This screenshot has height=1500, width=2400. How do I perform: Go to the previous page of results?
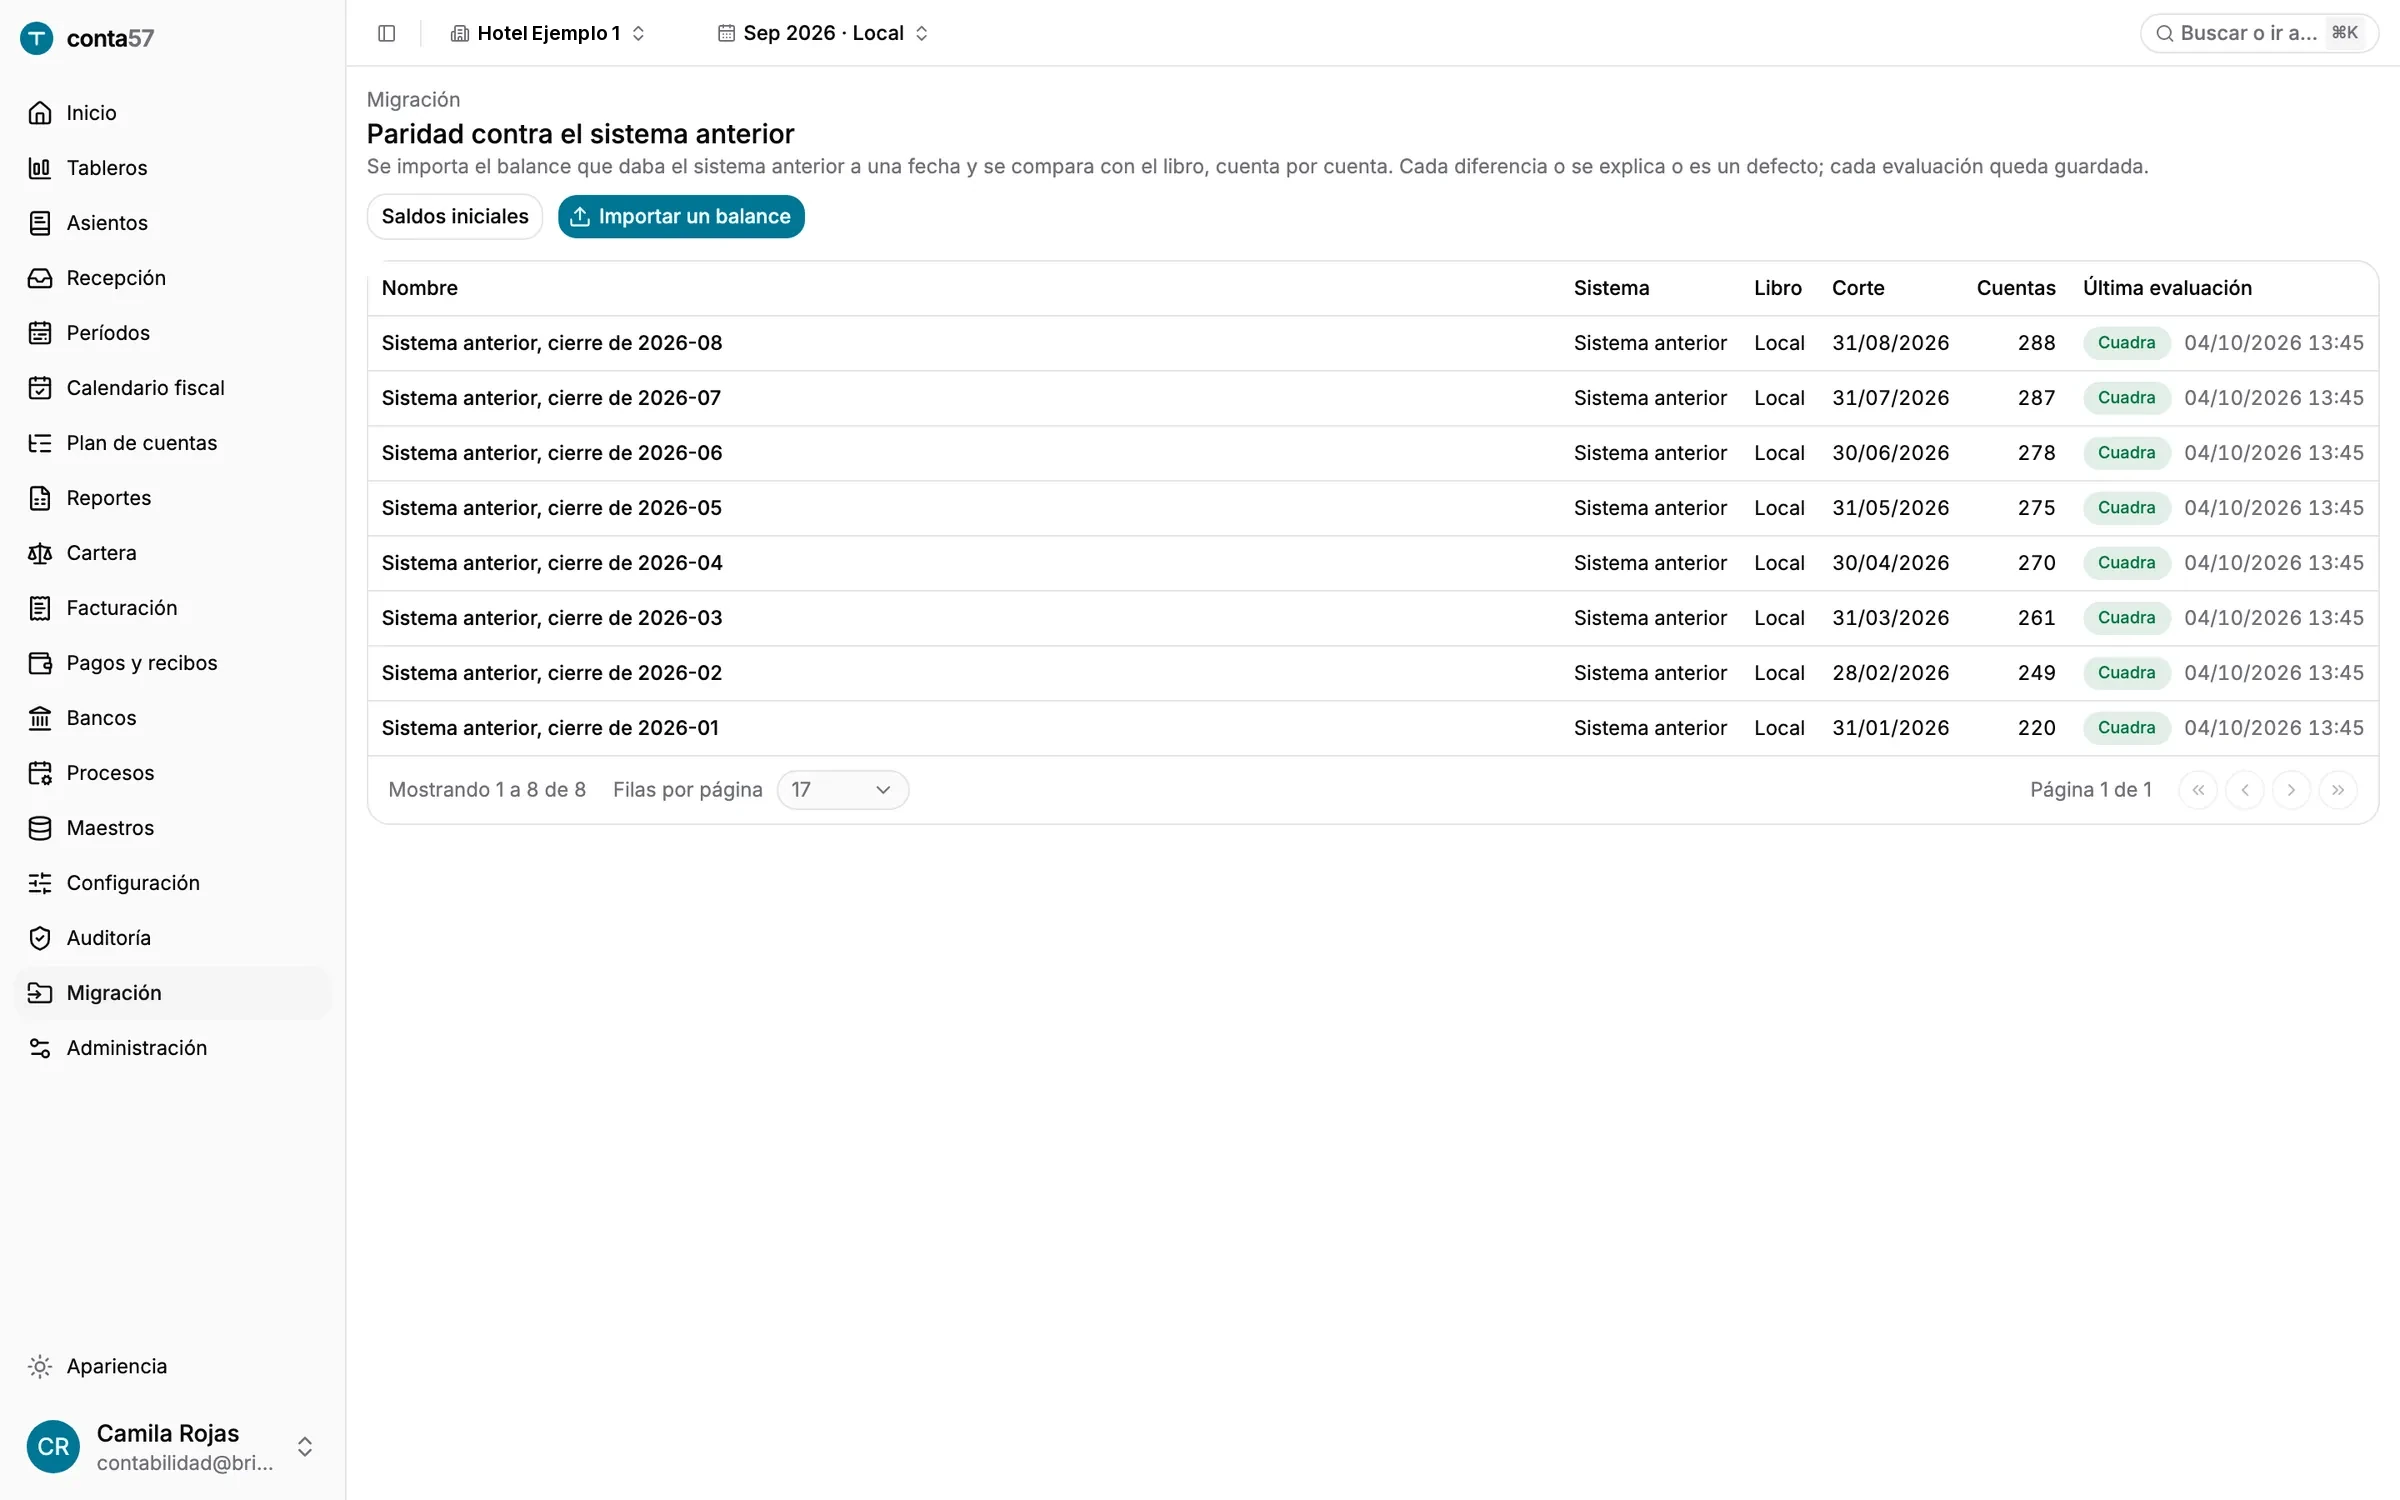coord(2245,790)
